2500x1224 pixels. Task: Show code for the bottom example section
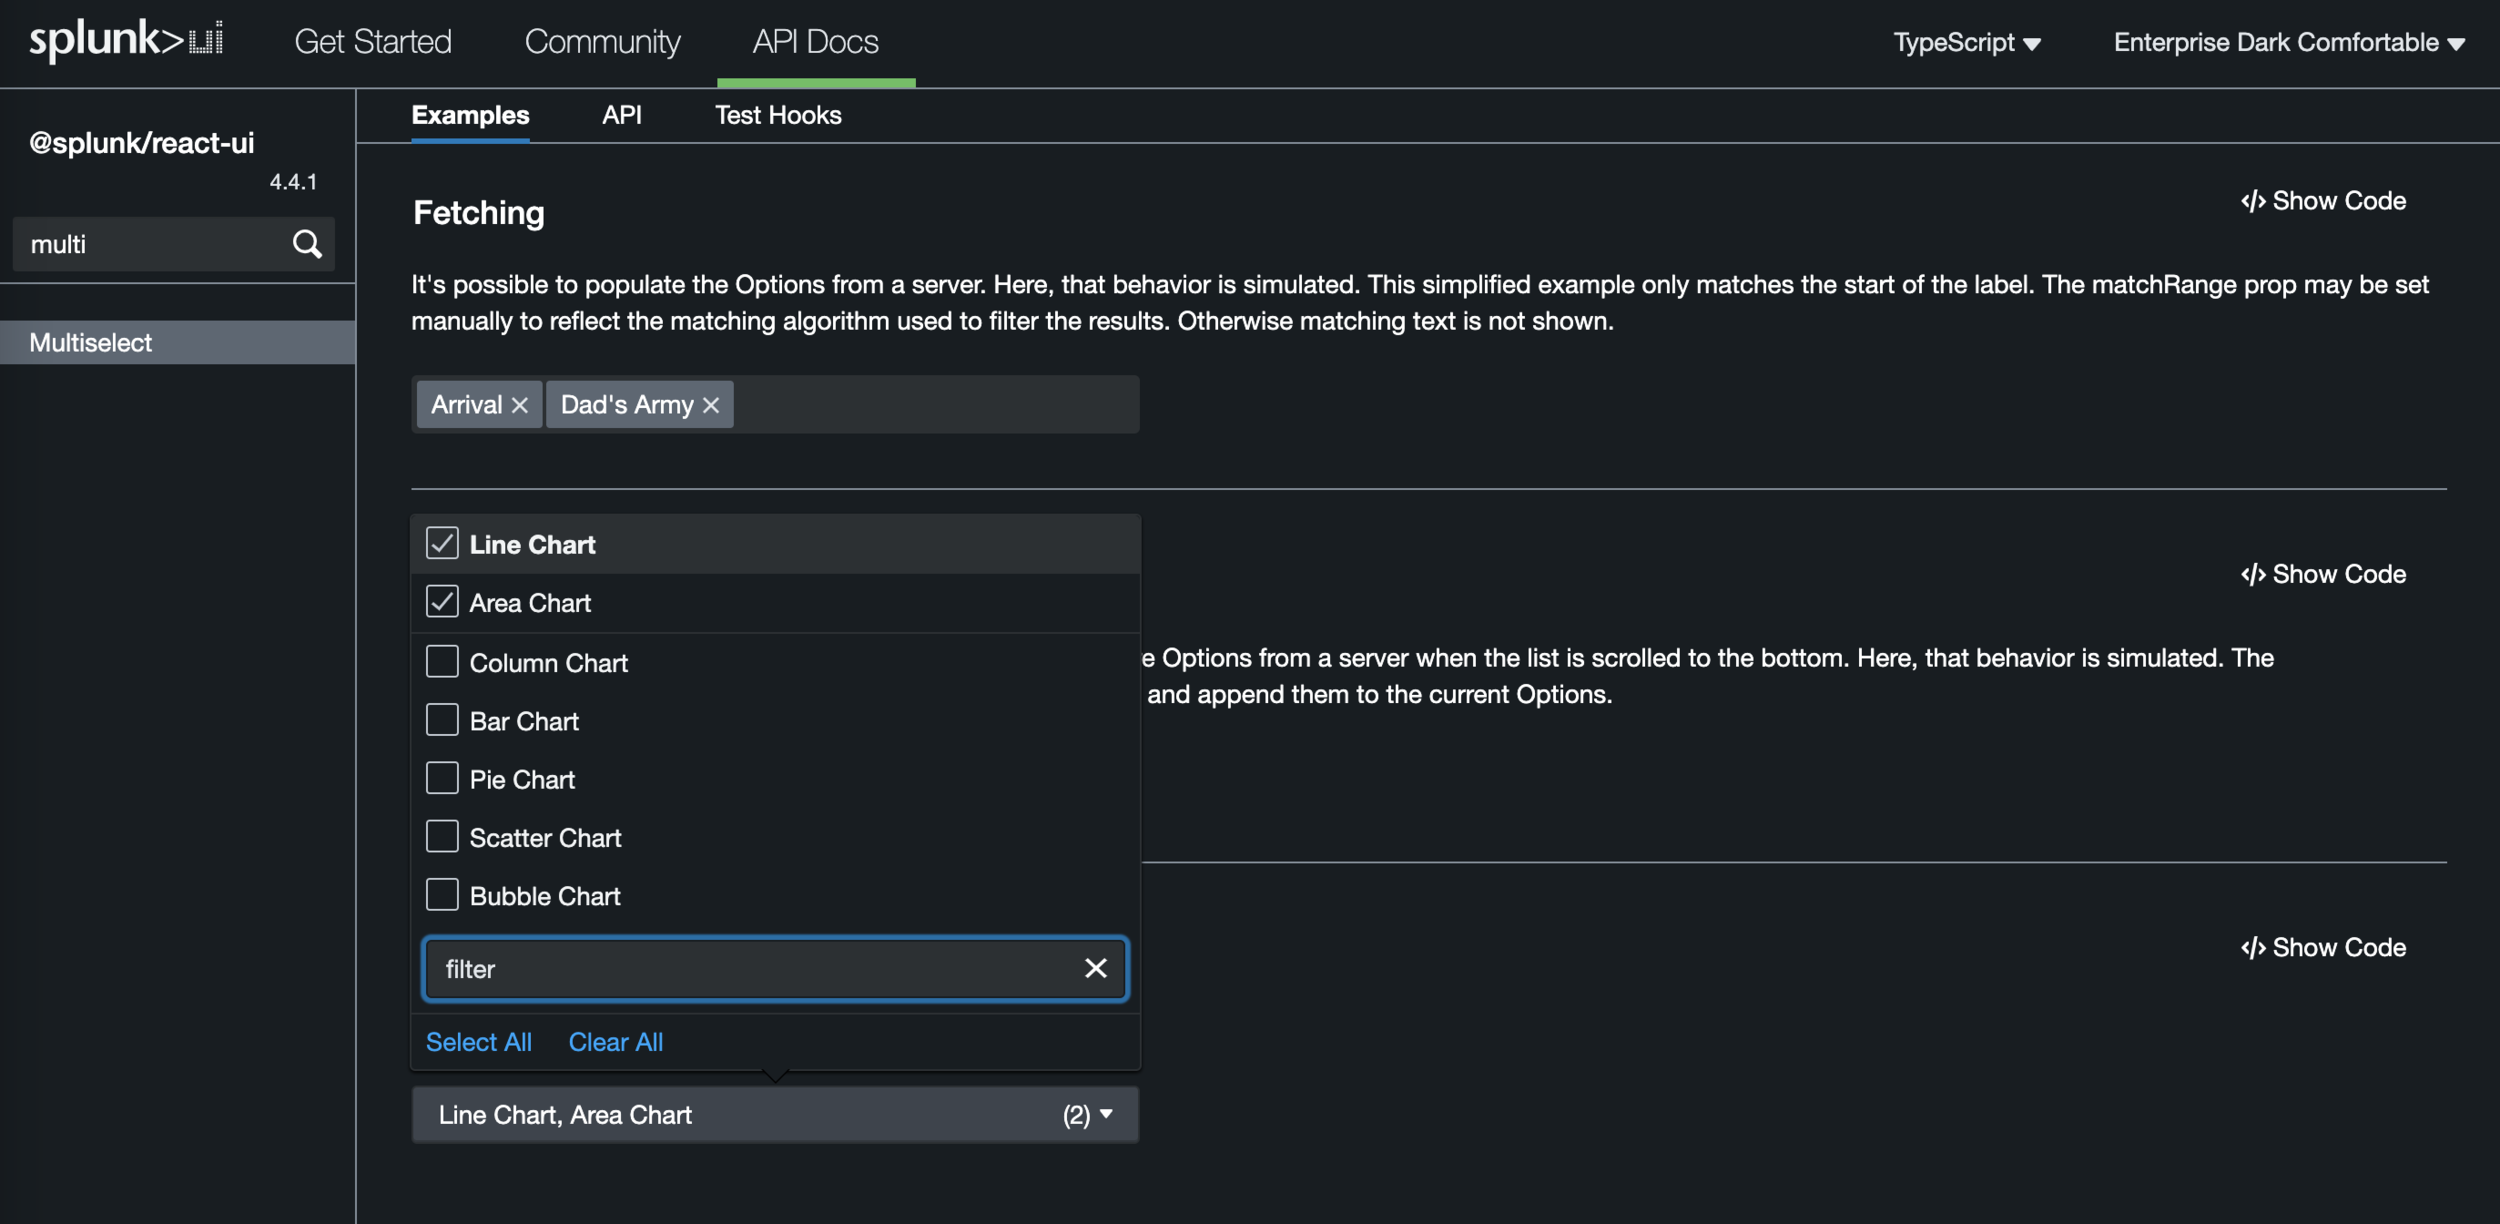[x=2323, y=947]
